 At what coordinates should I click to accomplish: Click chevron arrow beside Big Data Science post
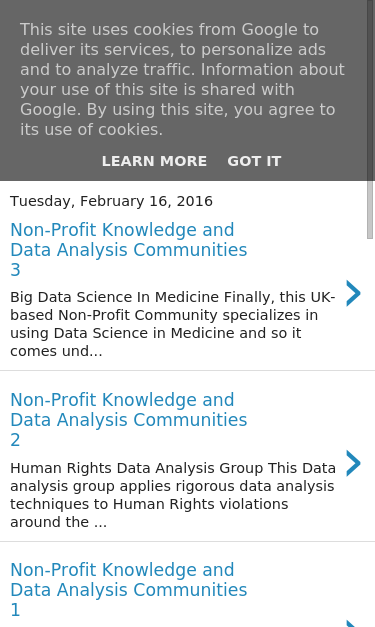click(x=353, y=294)
